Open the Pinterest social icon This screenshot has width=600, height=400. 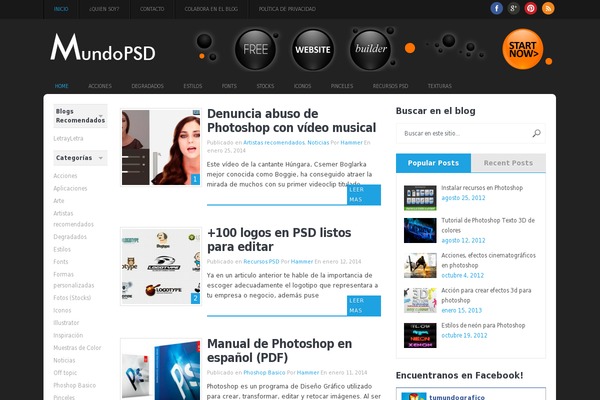click(531, 8)
